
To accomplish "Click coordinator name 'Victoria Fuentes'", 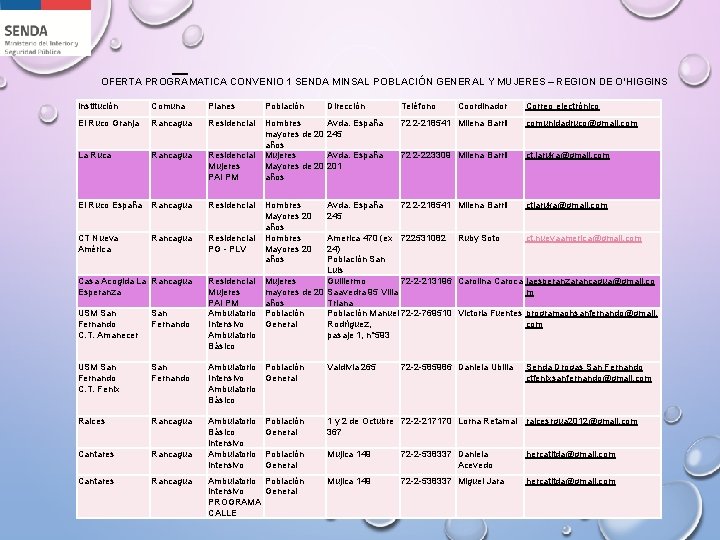I will click(x=490, y=314).
